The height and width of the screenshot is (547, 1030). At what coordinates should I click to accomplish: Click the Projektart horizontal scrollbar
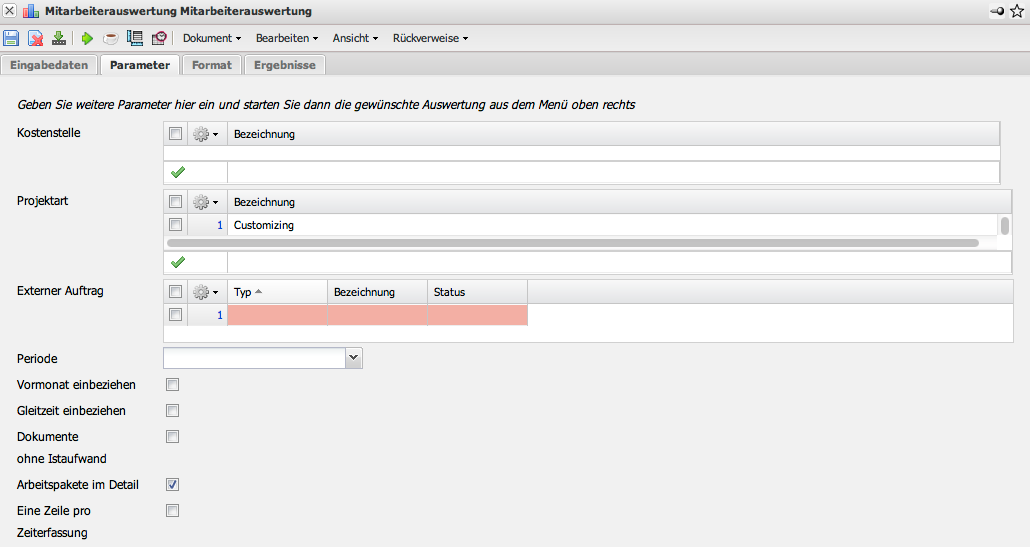(573, 243)
